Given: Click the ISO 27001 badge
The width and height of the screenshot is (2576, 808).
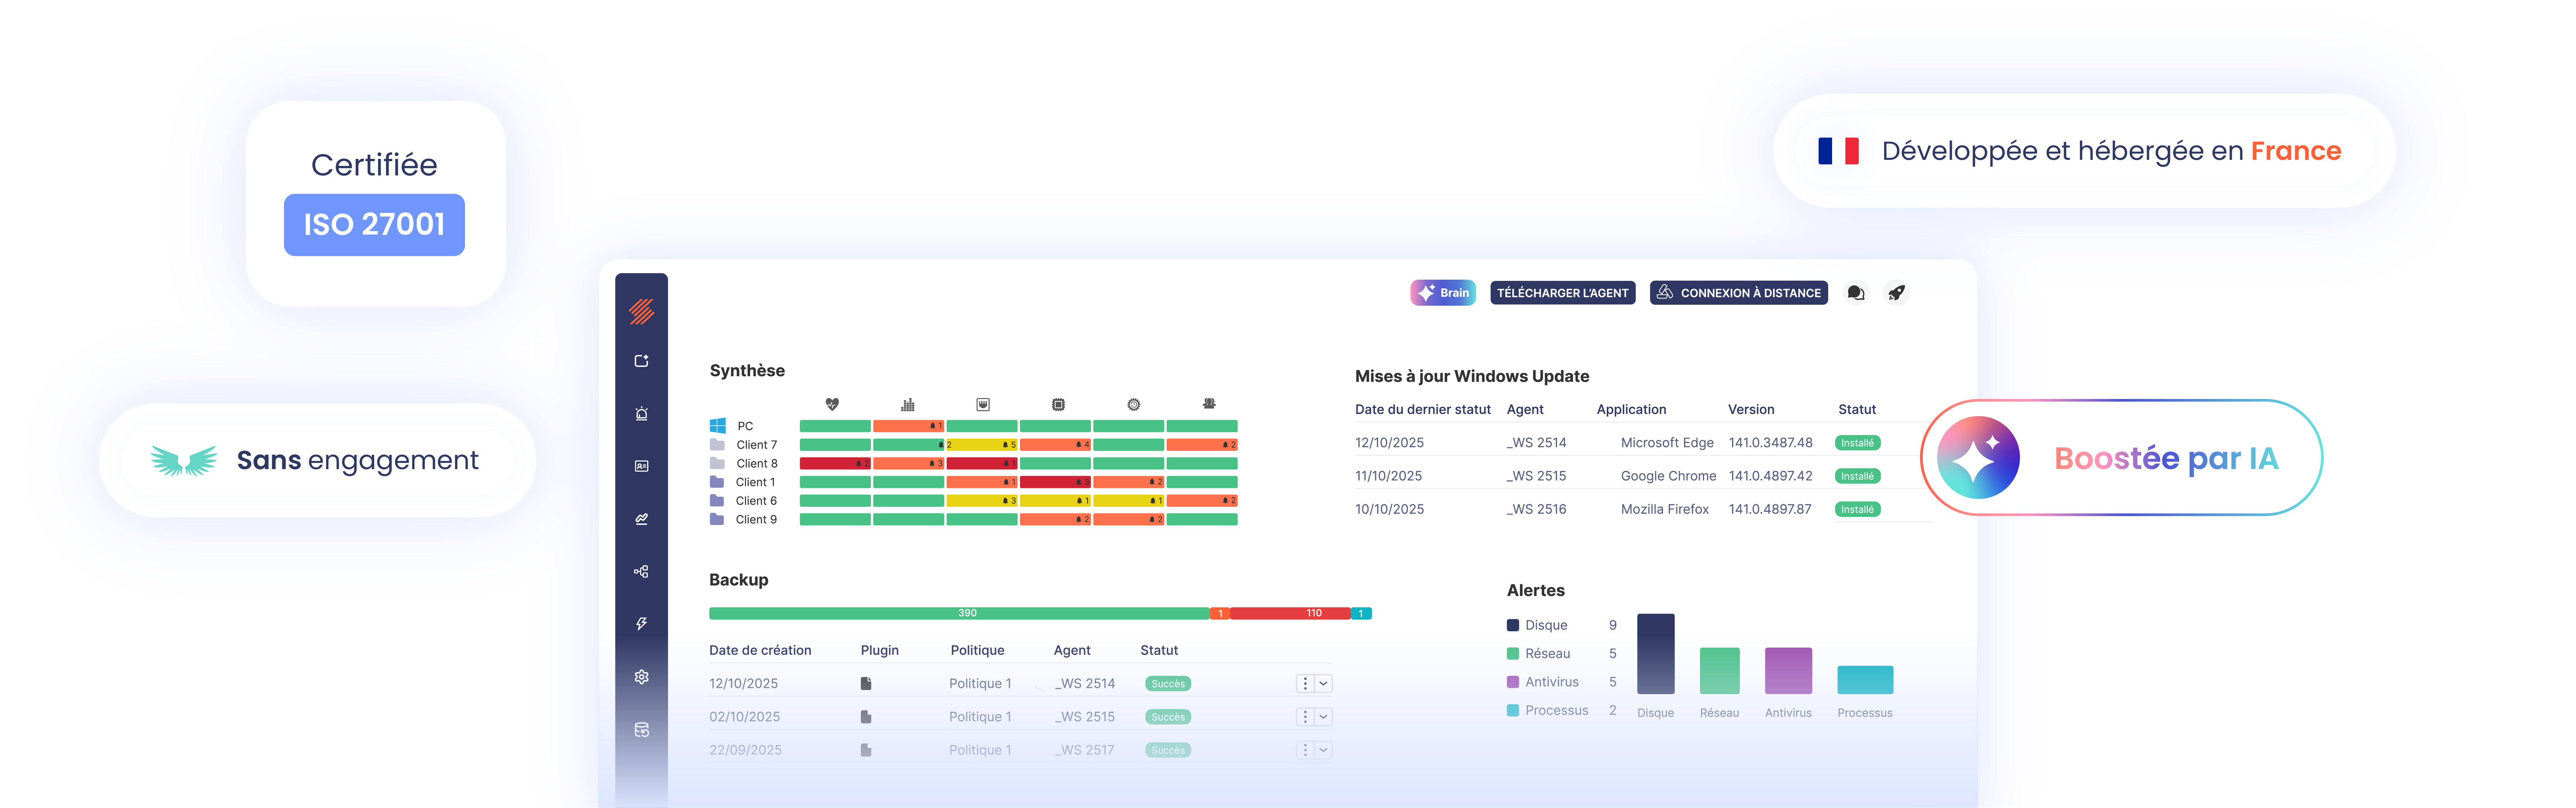Looking at the screenshot, I should point(374,225).
